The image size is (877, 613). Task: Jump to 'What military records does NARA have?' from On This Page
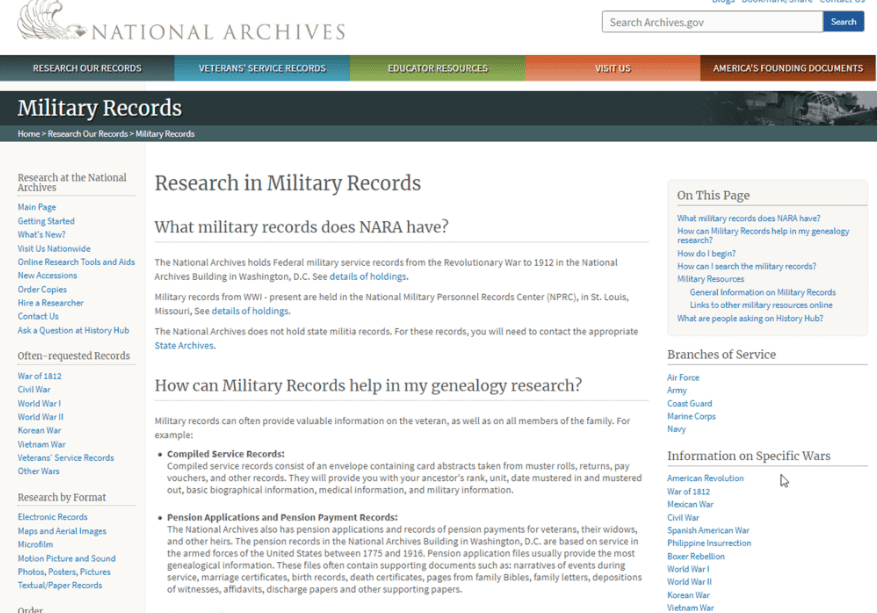749,218
